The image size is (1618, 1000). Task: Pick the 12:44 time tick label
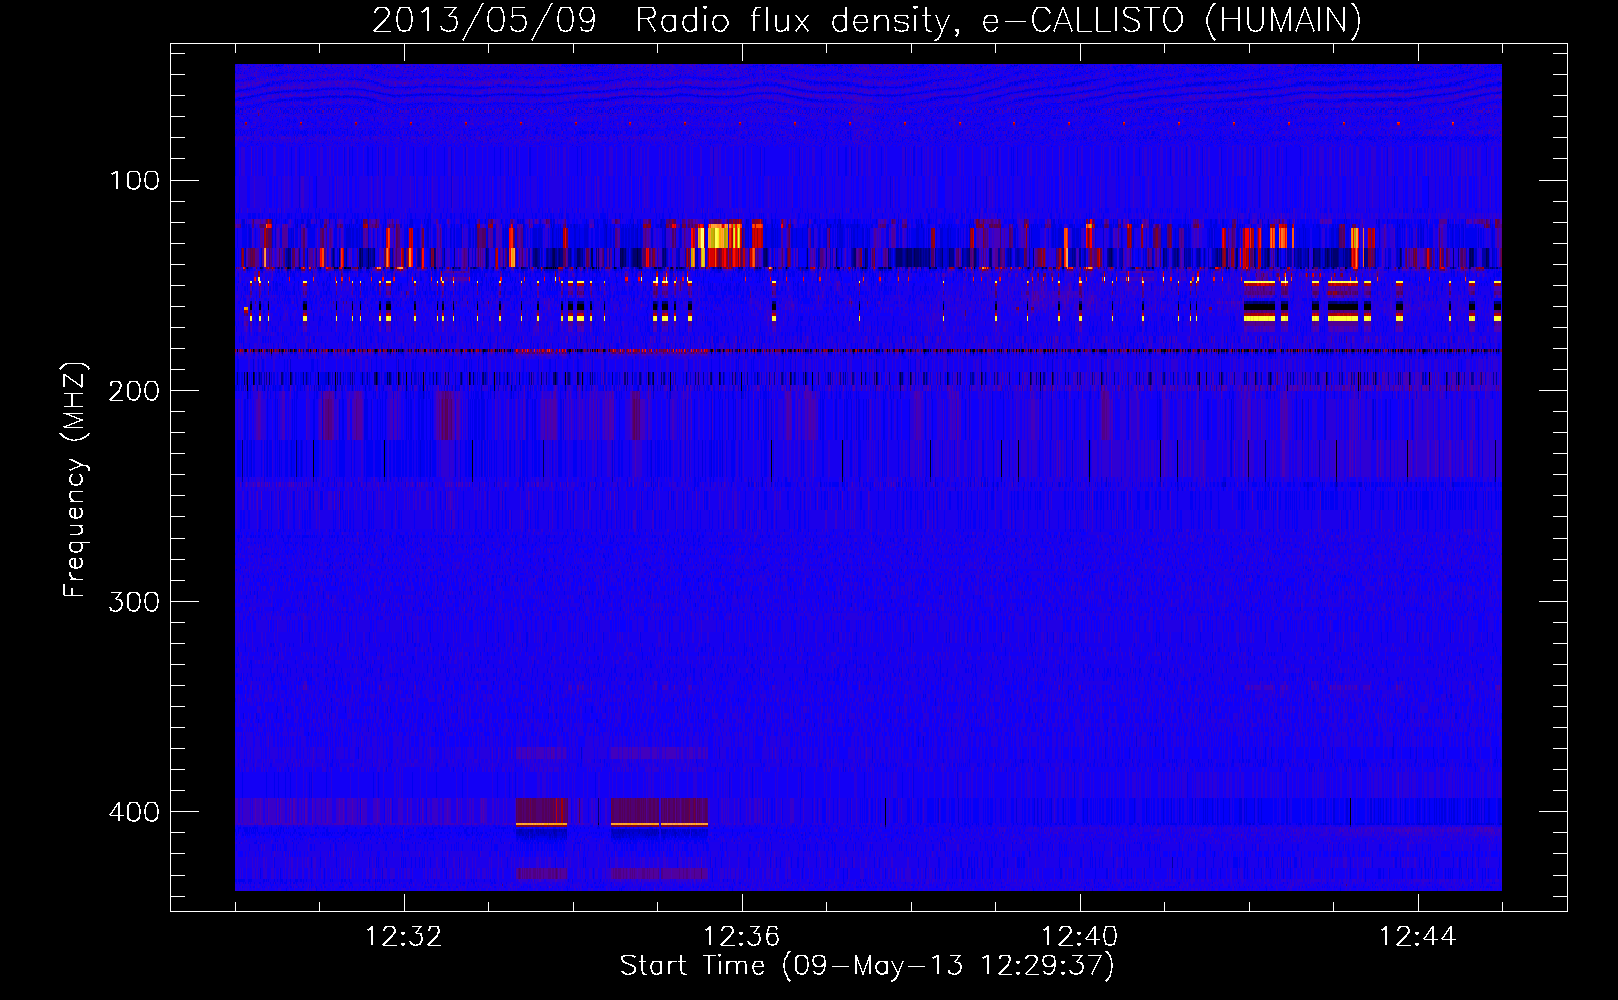click(x=1418, y=937)
